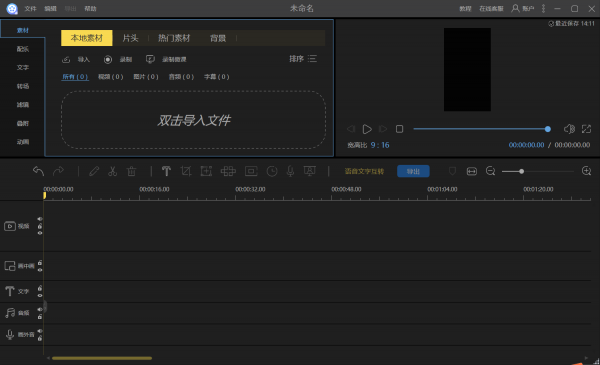Enter fullscreen preview mode
This screenshot has height=365, width=600.
point(586,129)
